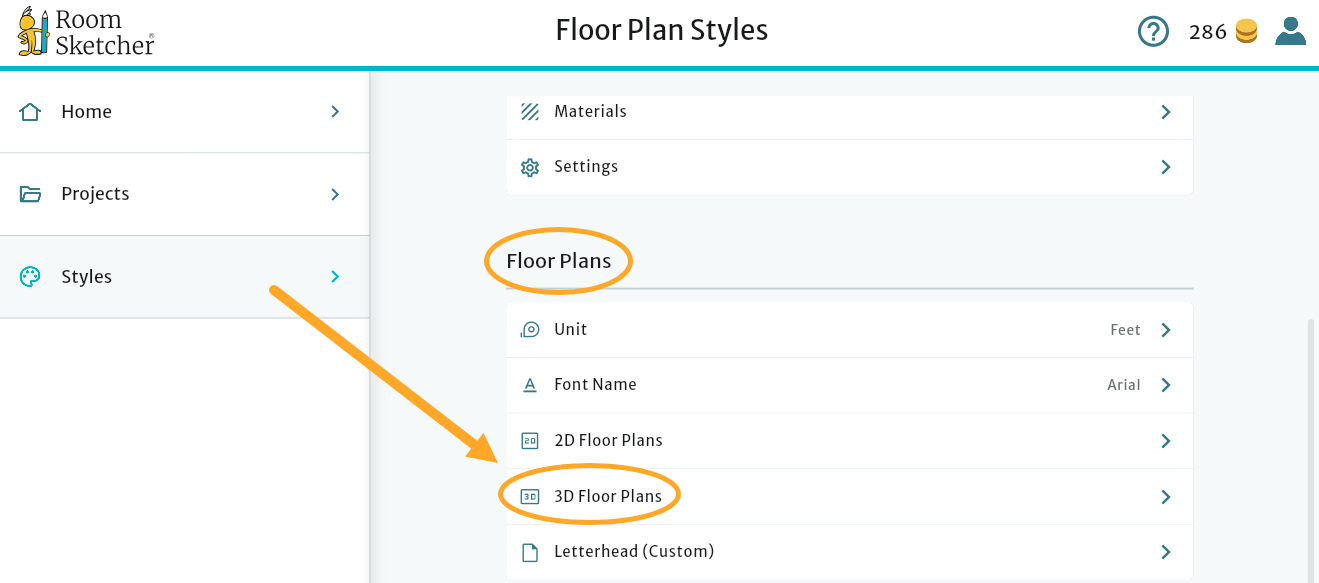Open the help question-mark icon
The width and height of the screenshot is (1319, 583).
[1153, 31]
